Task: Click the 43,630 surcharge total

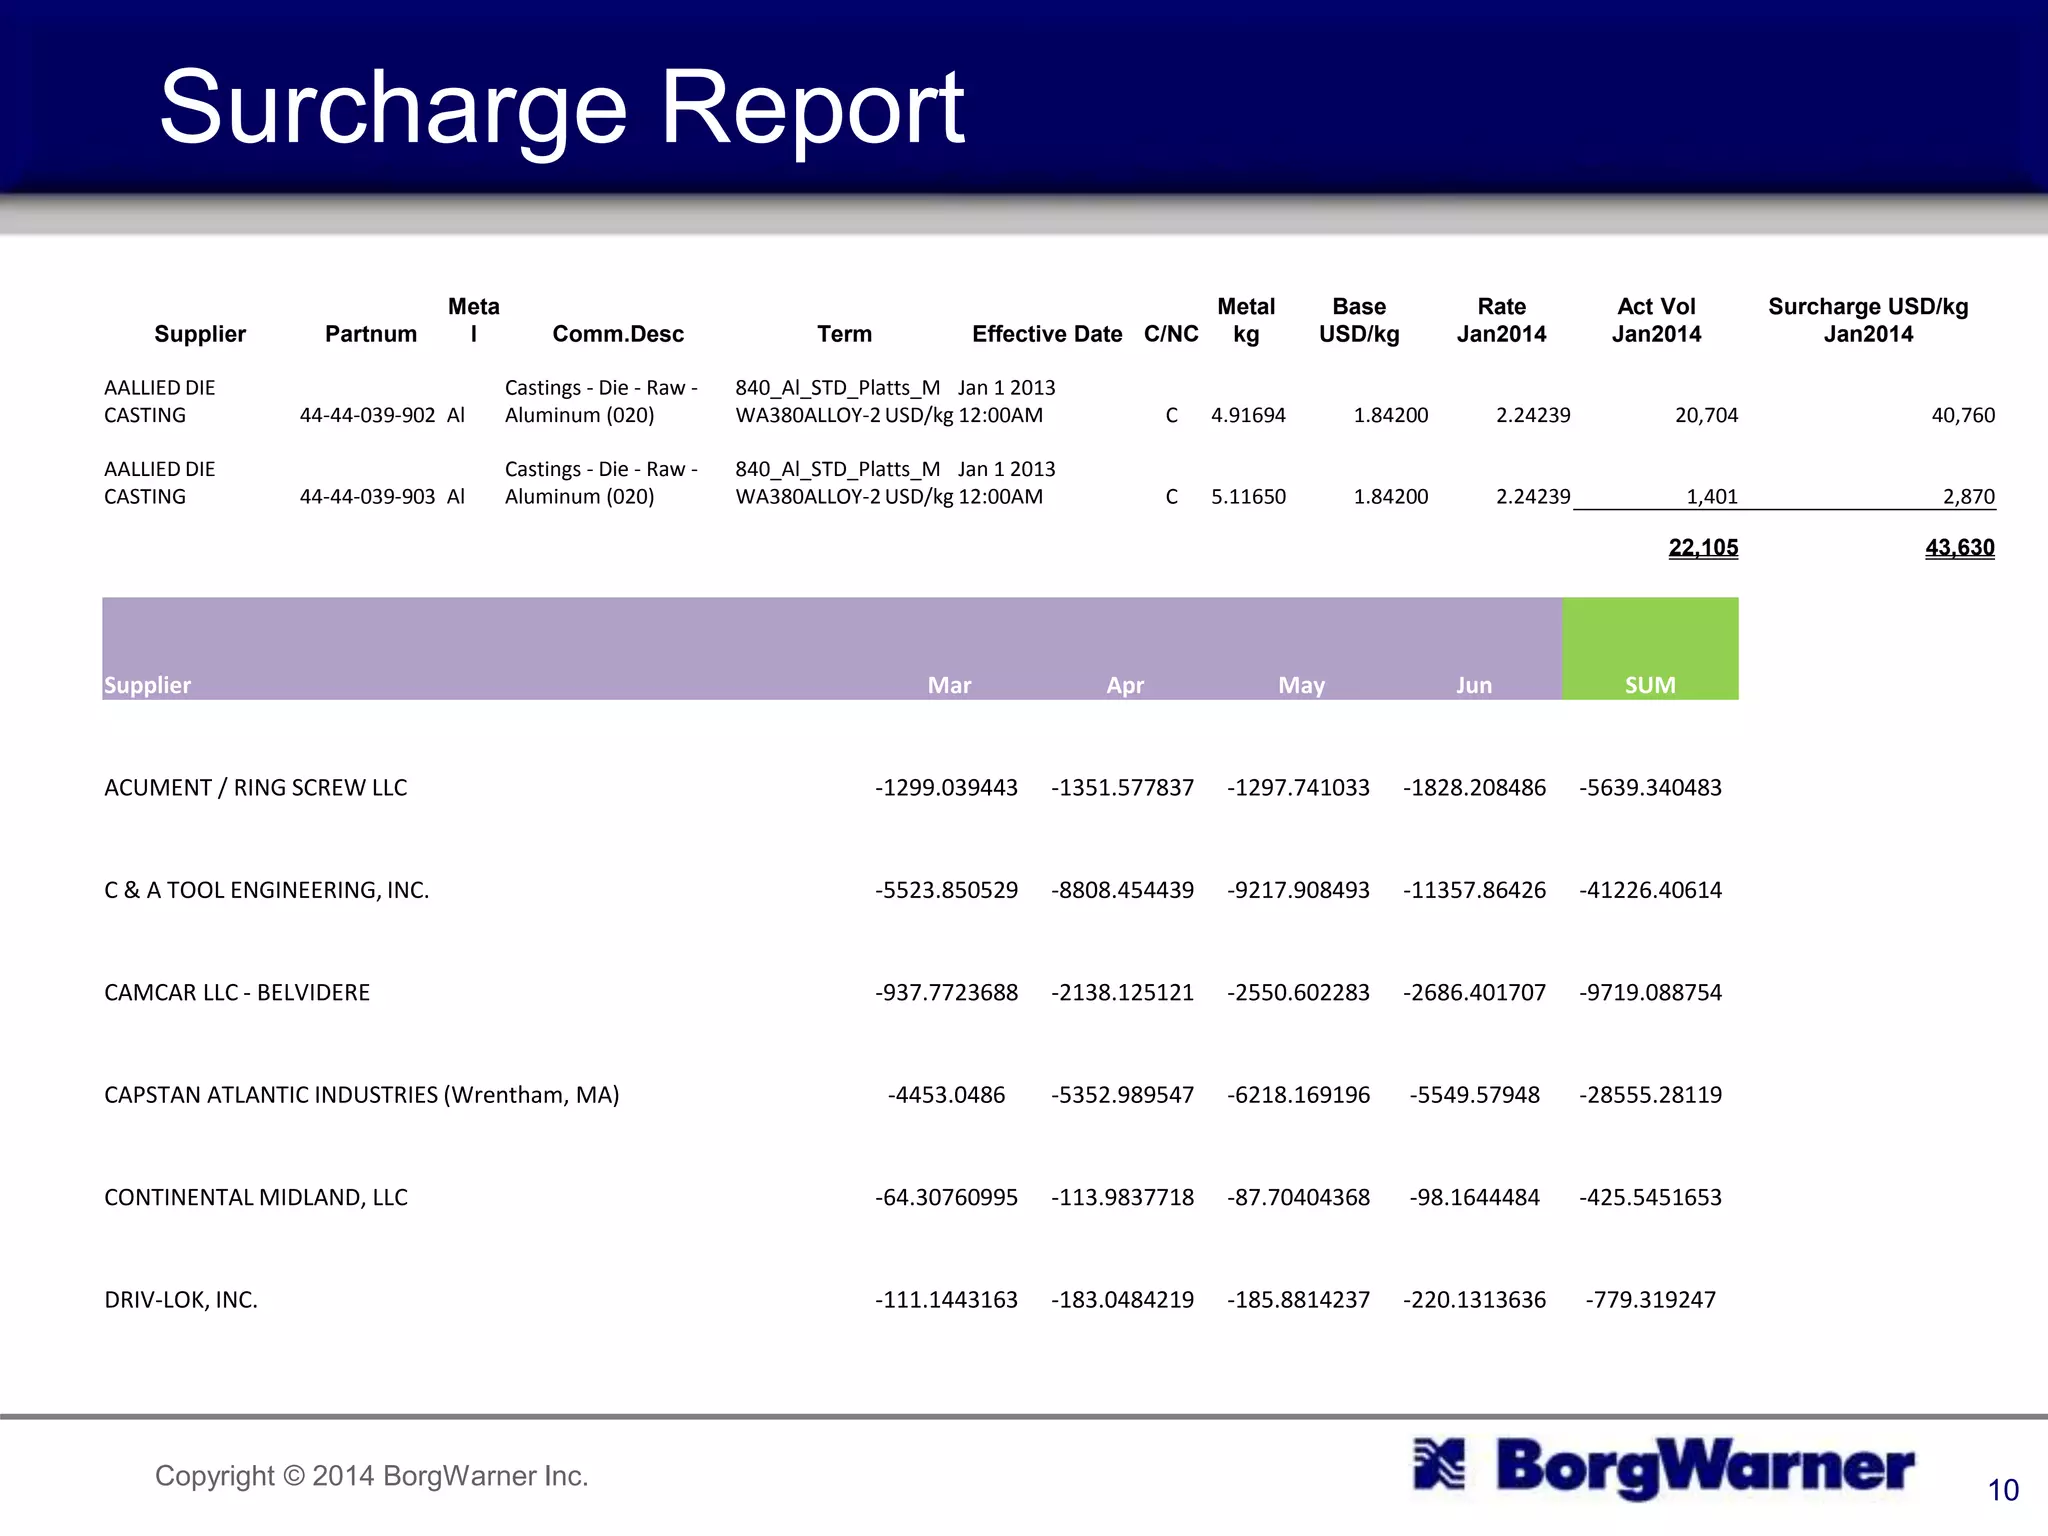Action: (1959, 548)
